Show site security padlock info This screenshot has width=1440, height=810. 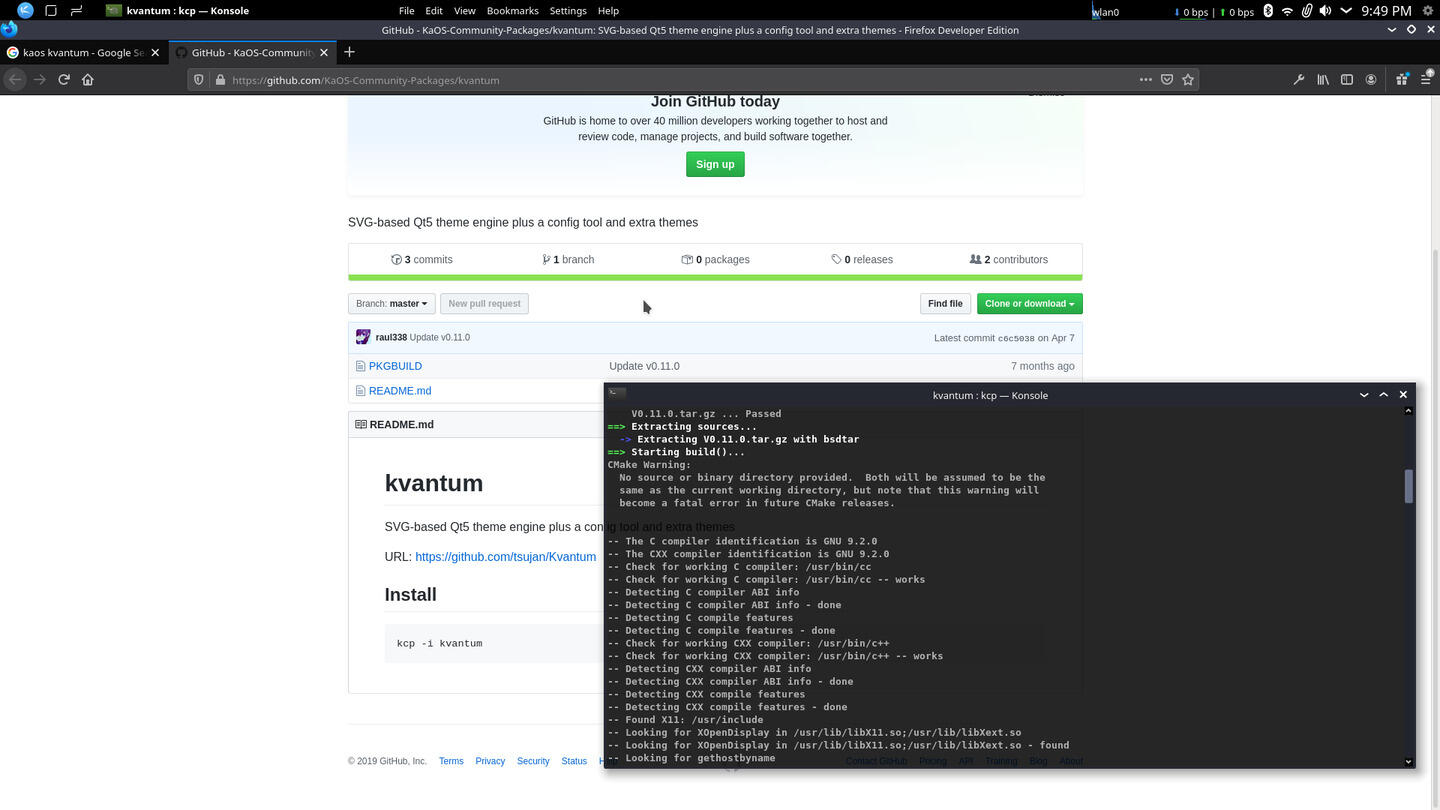[219, 80]
